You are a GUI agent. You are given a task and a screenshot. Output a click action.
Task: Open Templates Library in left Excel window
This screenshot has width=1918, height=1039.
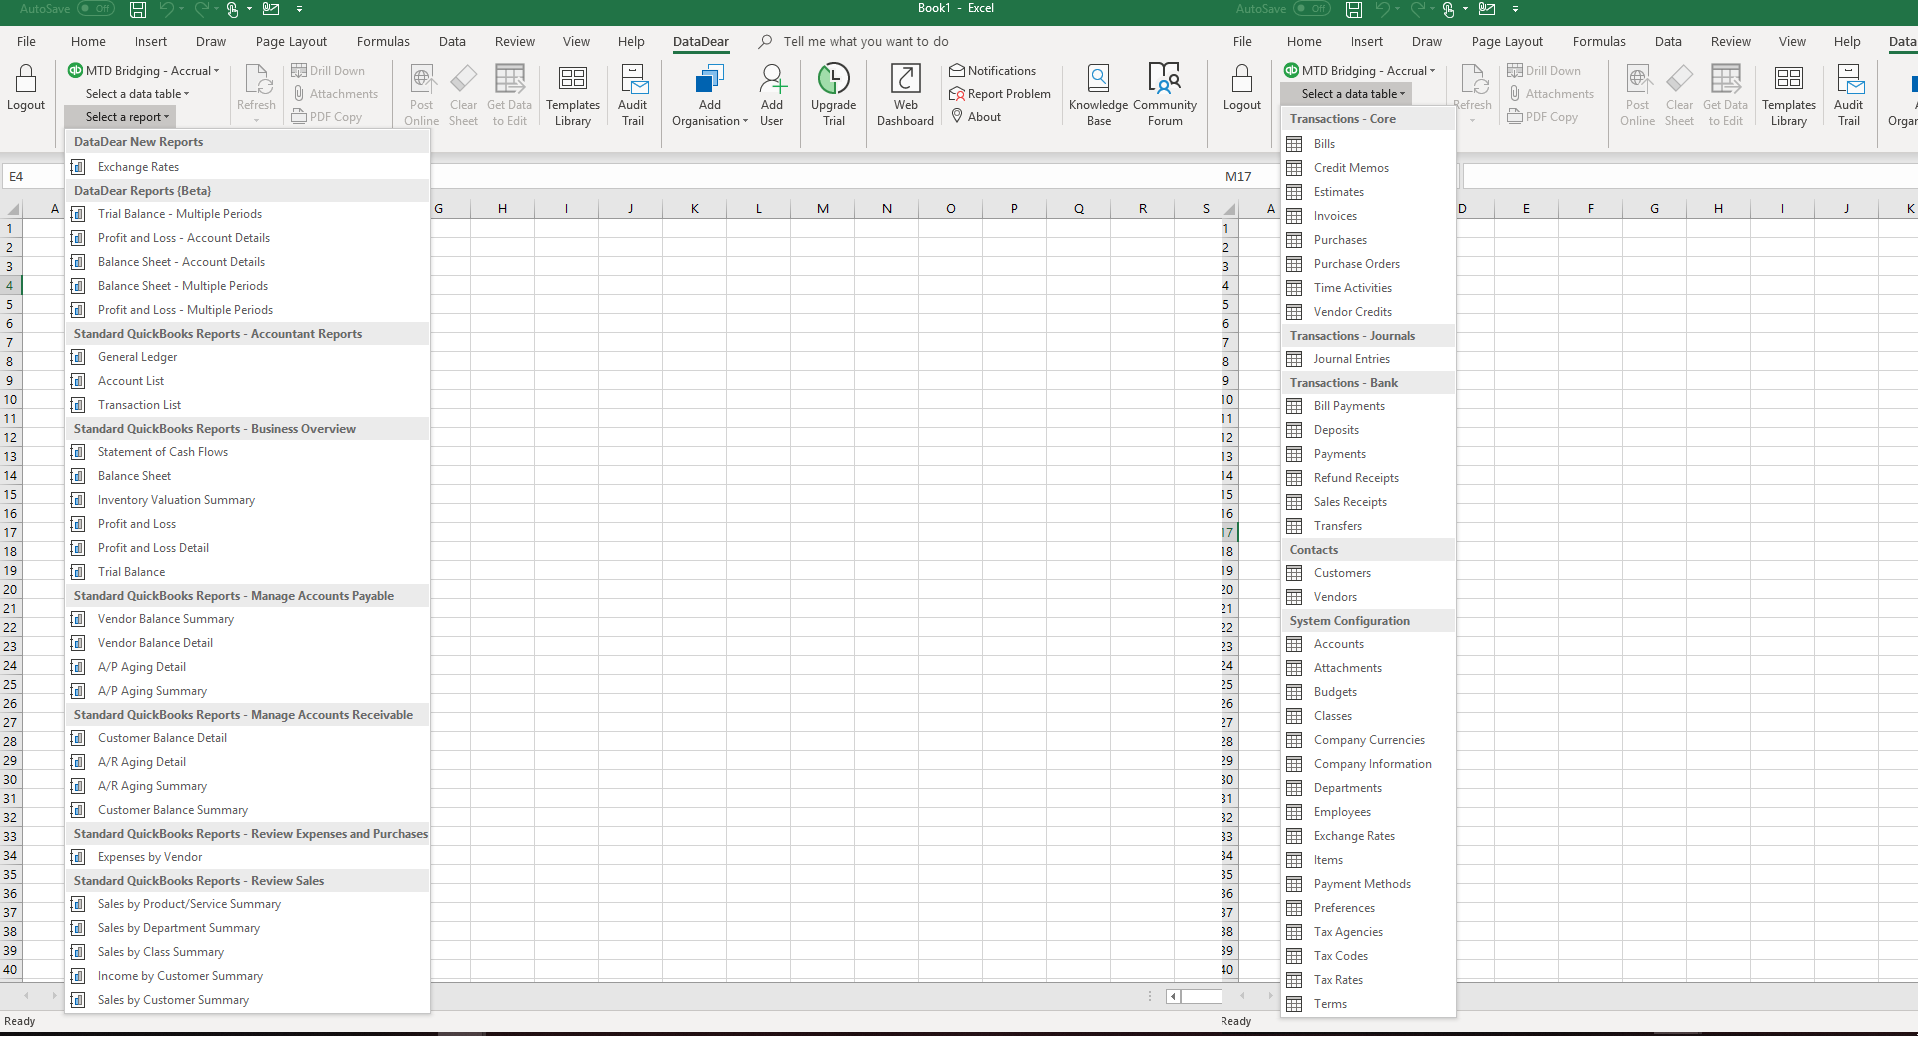pyautogui.click(x=573, y=96)
